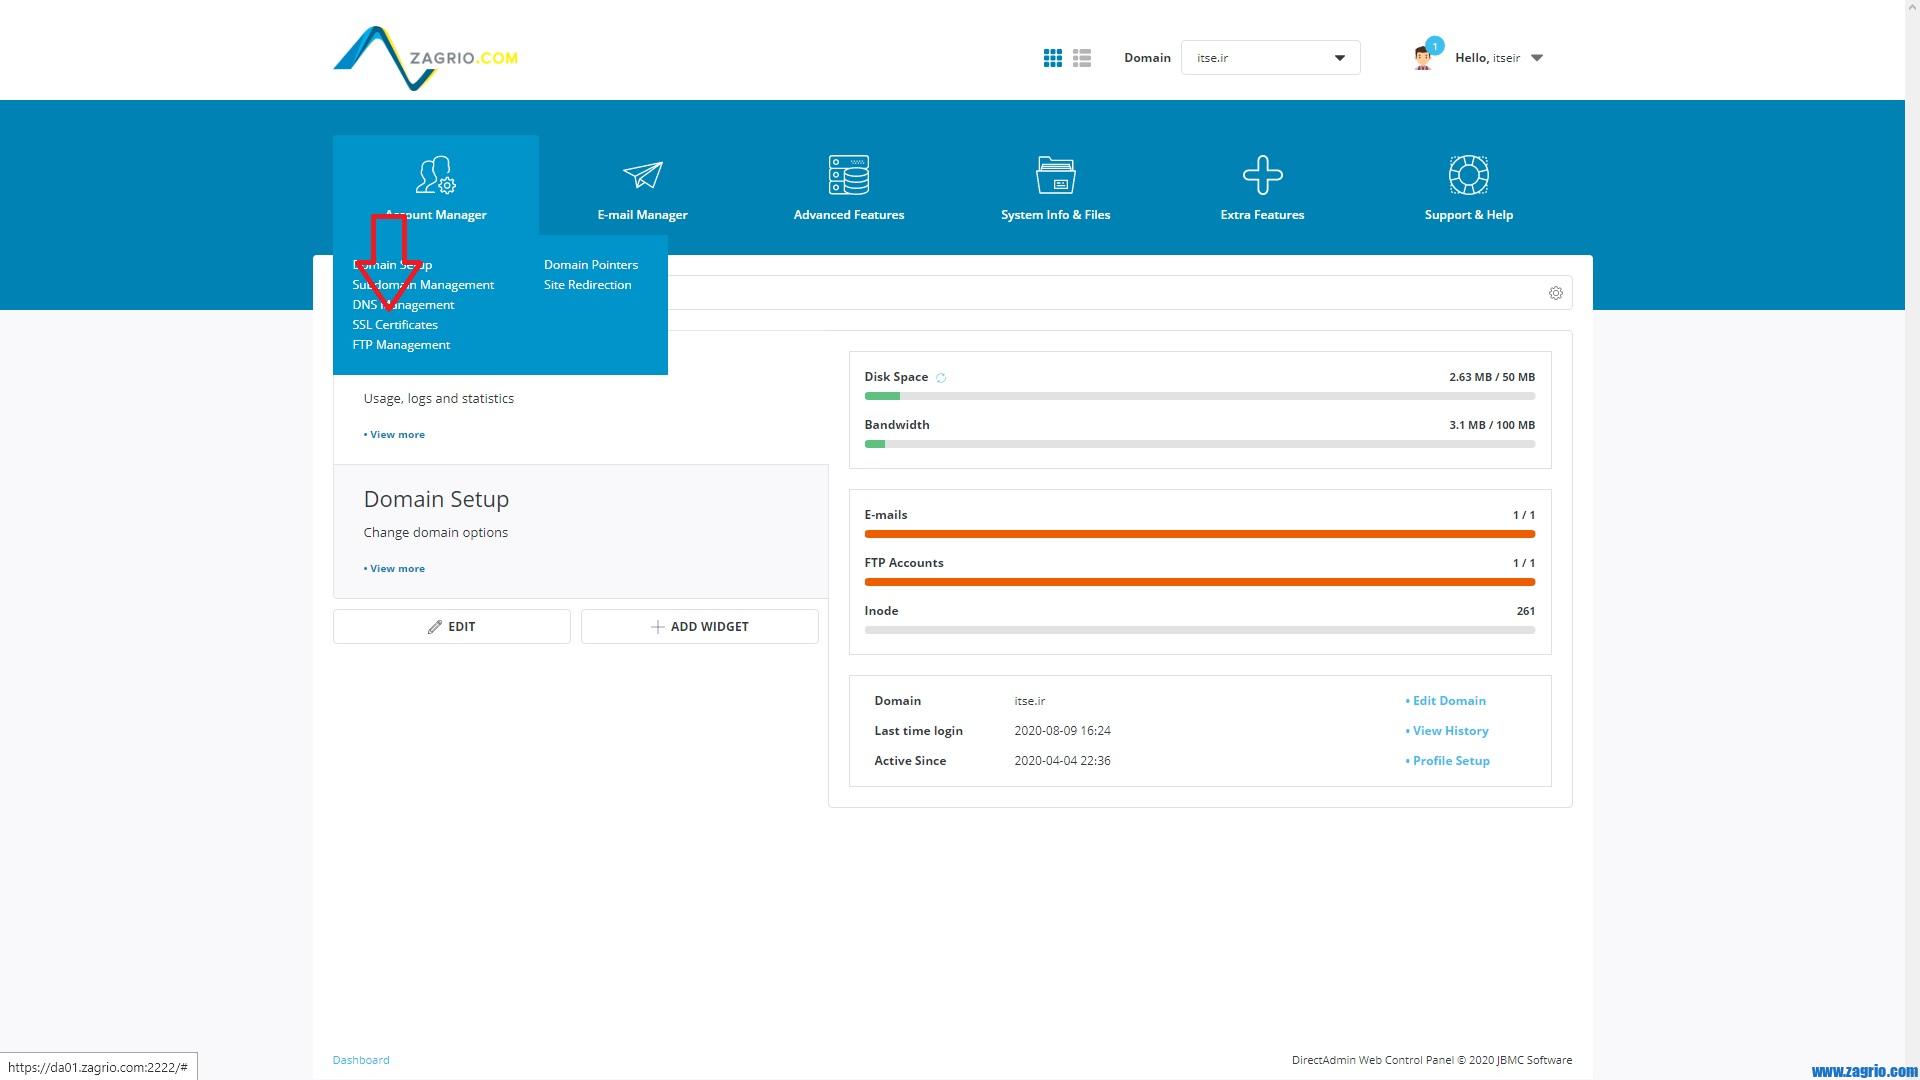This screenshot has height=1080, width=1920.
Task: Open Extra Features plus icon
Action: click(1262, 176)
